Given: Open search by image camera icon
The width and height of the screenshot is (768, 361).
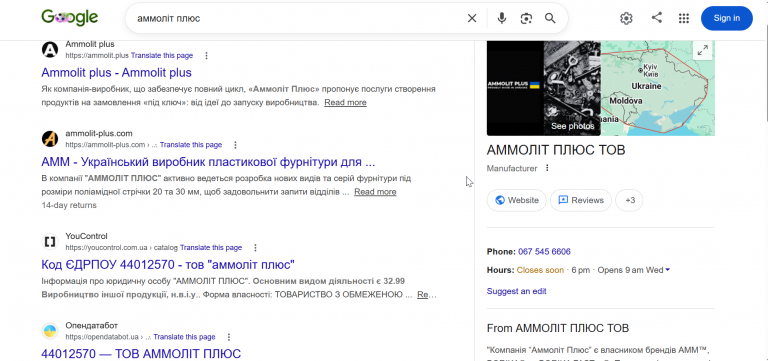Looking at the screenshot, I should [526, 18].
